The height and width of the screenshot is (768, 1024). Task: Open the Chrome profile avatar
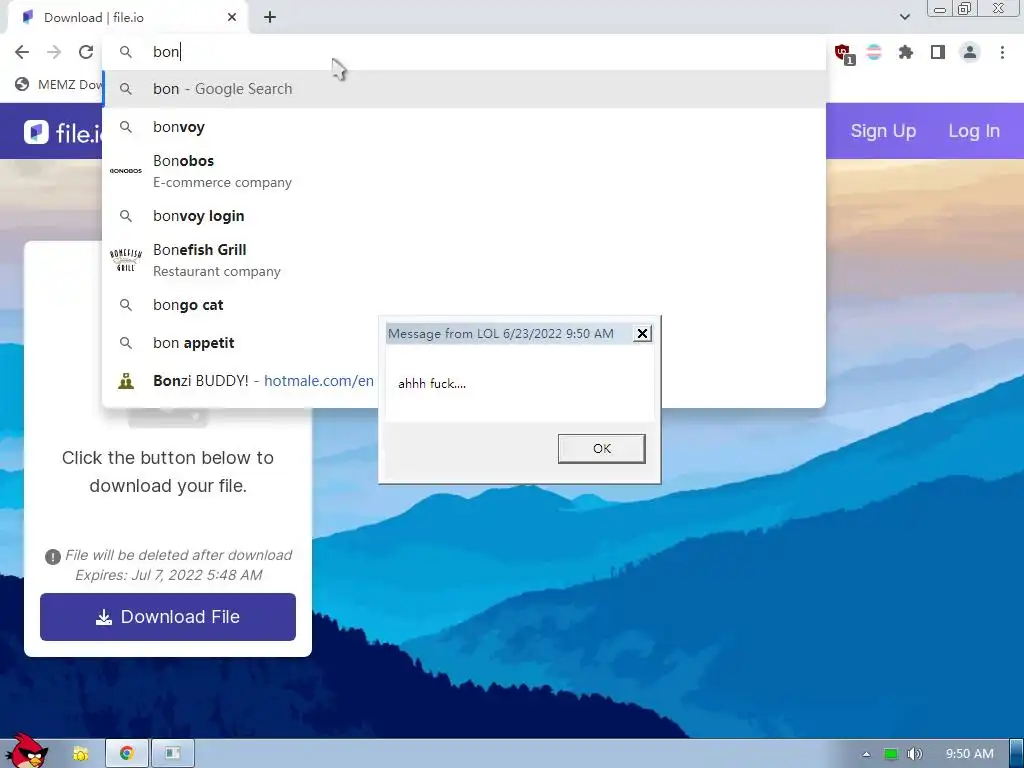[x=970, y=52]
